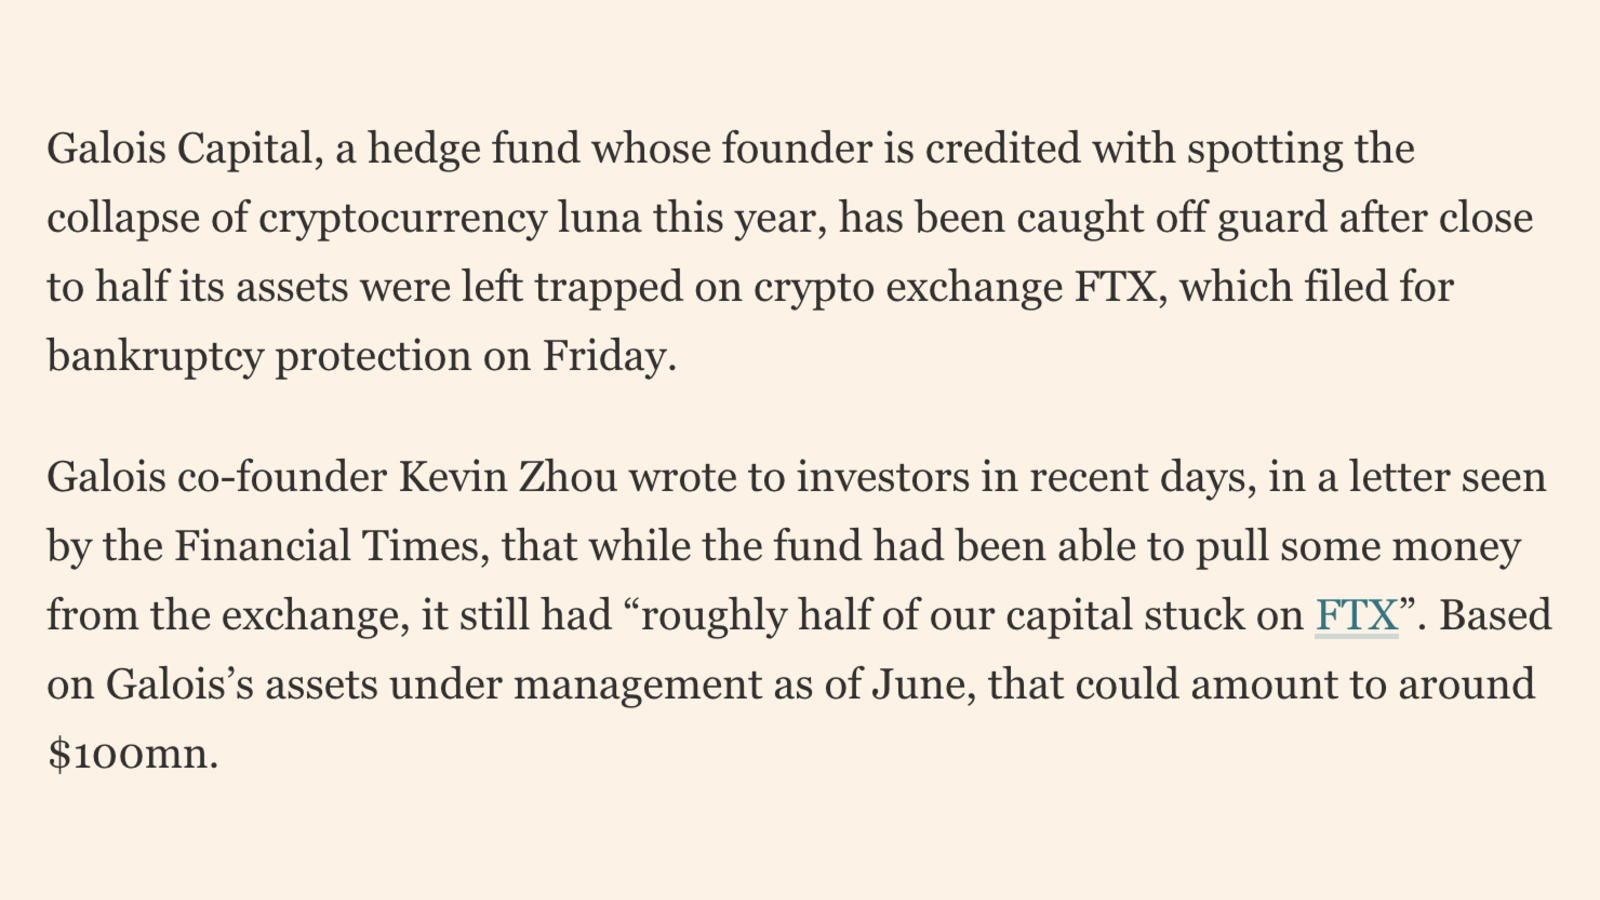Click on the word "spotting"
Screen dimensions: 1600x900
pos(1265,149)
